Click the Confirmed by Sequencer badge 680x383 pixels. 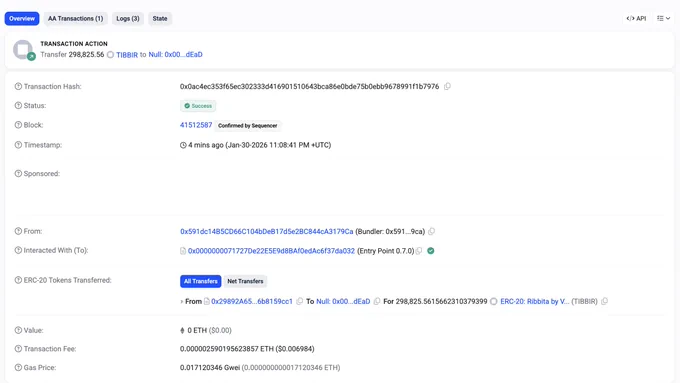point(248,125)
